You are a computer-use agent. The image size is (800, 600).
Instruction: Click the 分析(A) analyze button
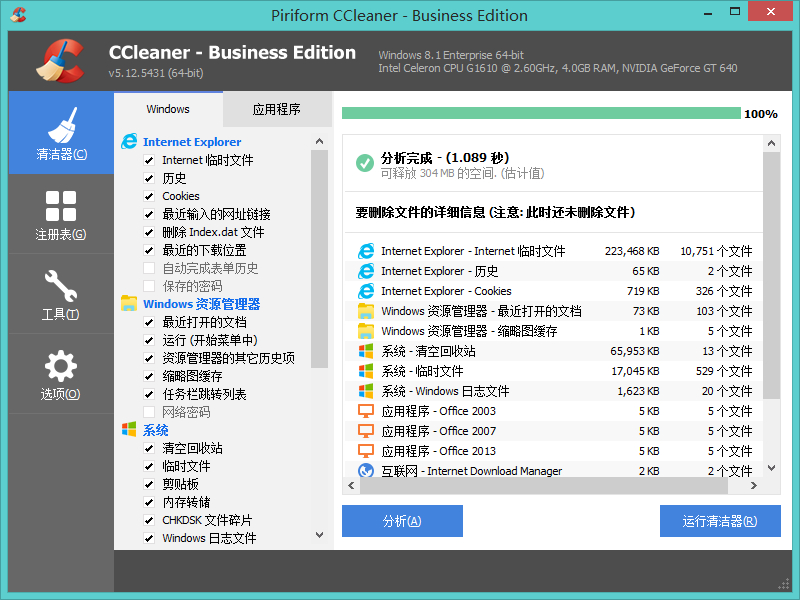coord(402,521)
